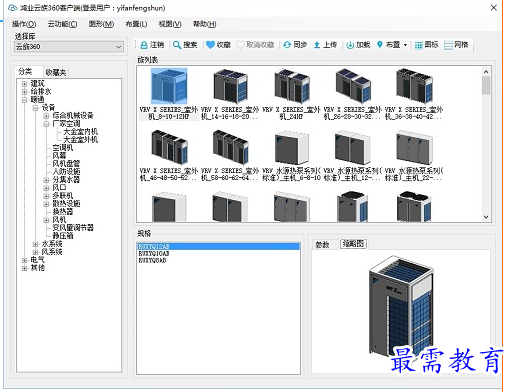The height and width of the screenshot is (392, 512).
Task: Select 空调机 in the tree
Action: pos(63,148)
